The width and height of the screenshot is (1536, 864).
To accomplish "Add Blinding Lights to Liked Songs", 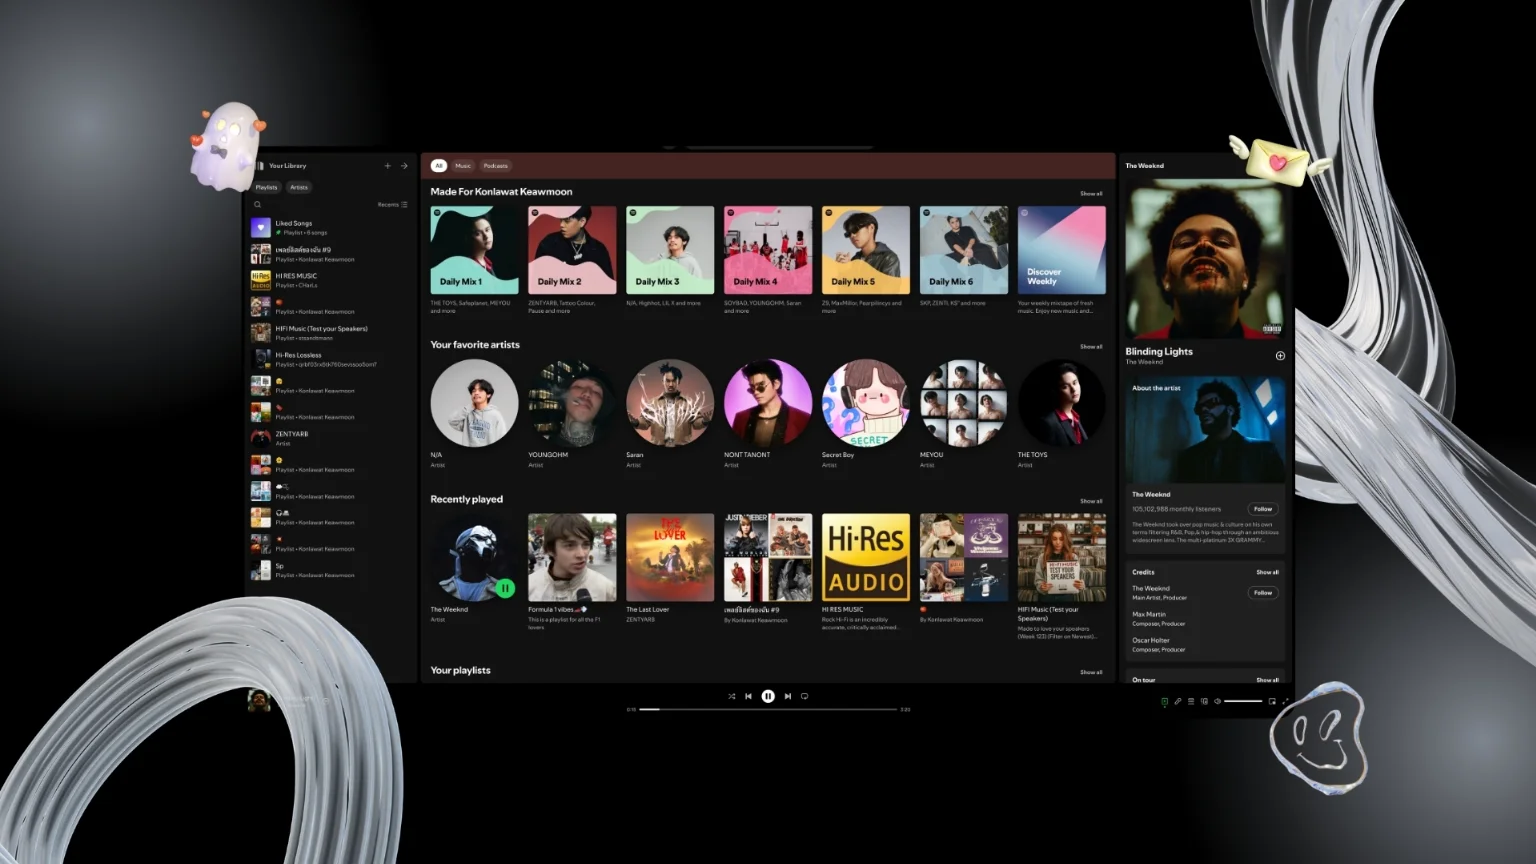I will click(1280, 356).
